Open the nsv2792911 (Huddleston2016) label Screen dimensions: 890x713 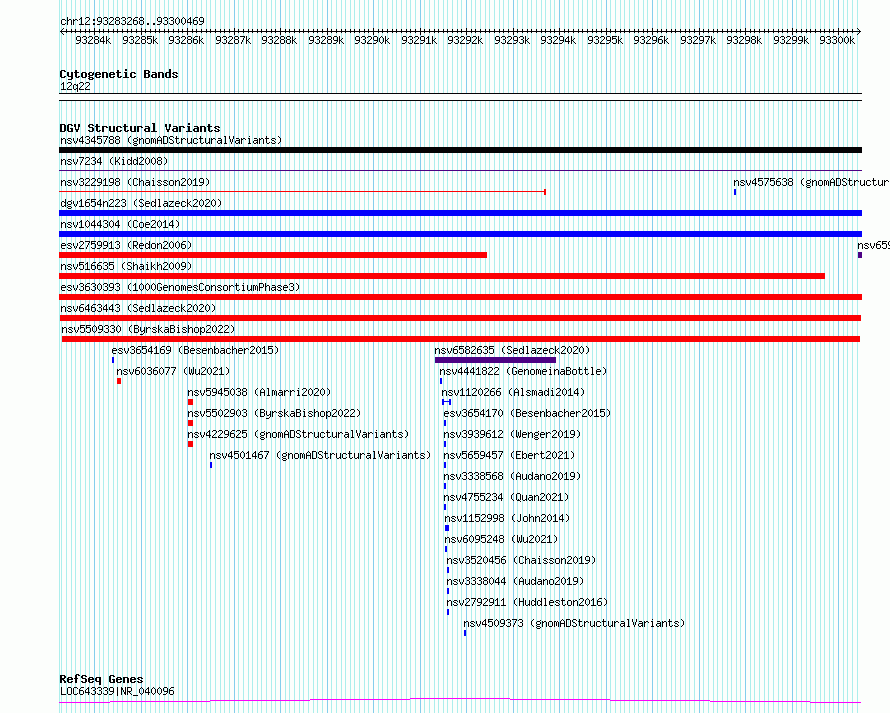click(527, 602)
